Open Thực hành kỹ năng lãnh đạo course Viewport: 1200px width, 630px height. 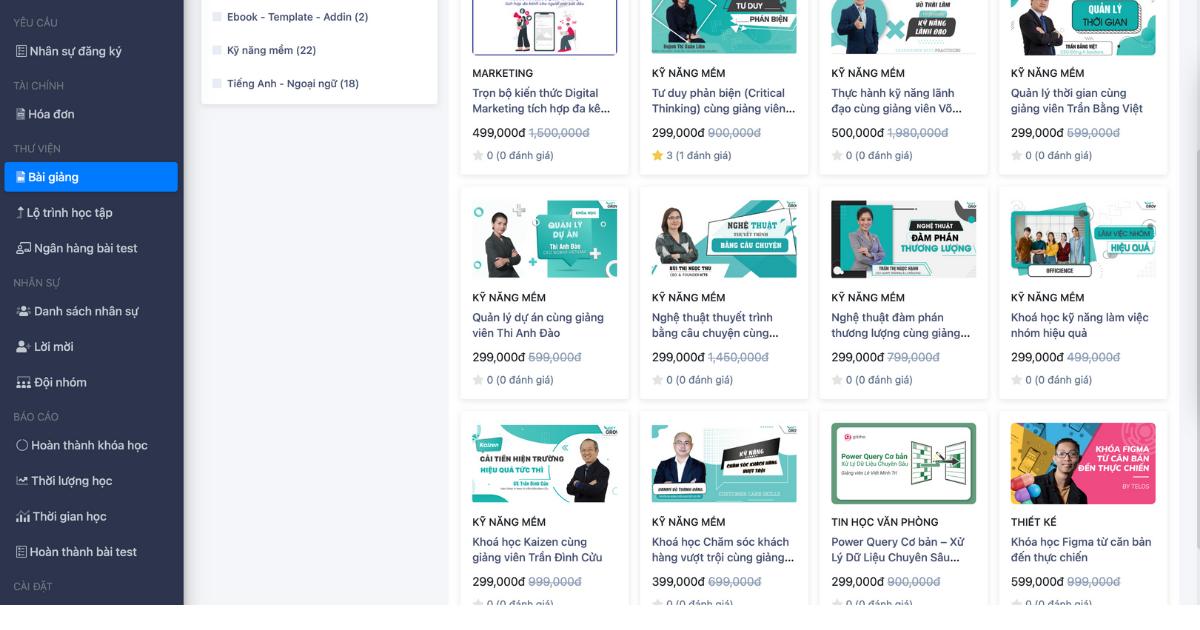[897, 101]
